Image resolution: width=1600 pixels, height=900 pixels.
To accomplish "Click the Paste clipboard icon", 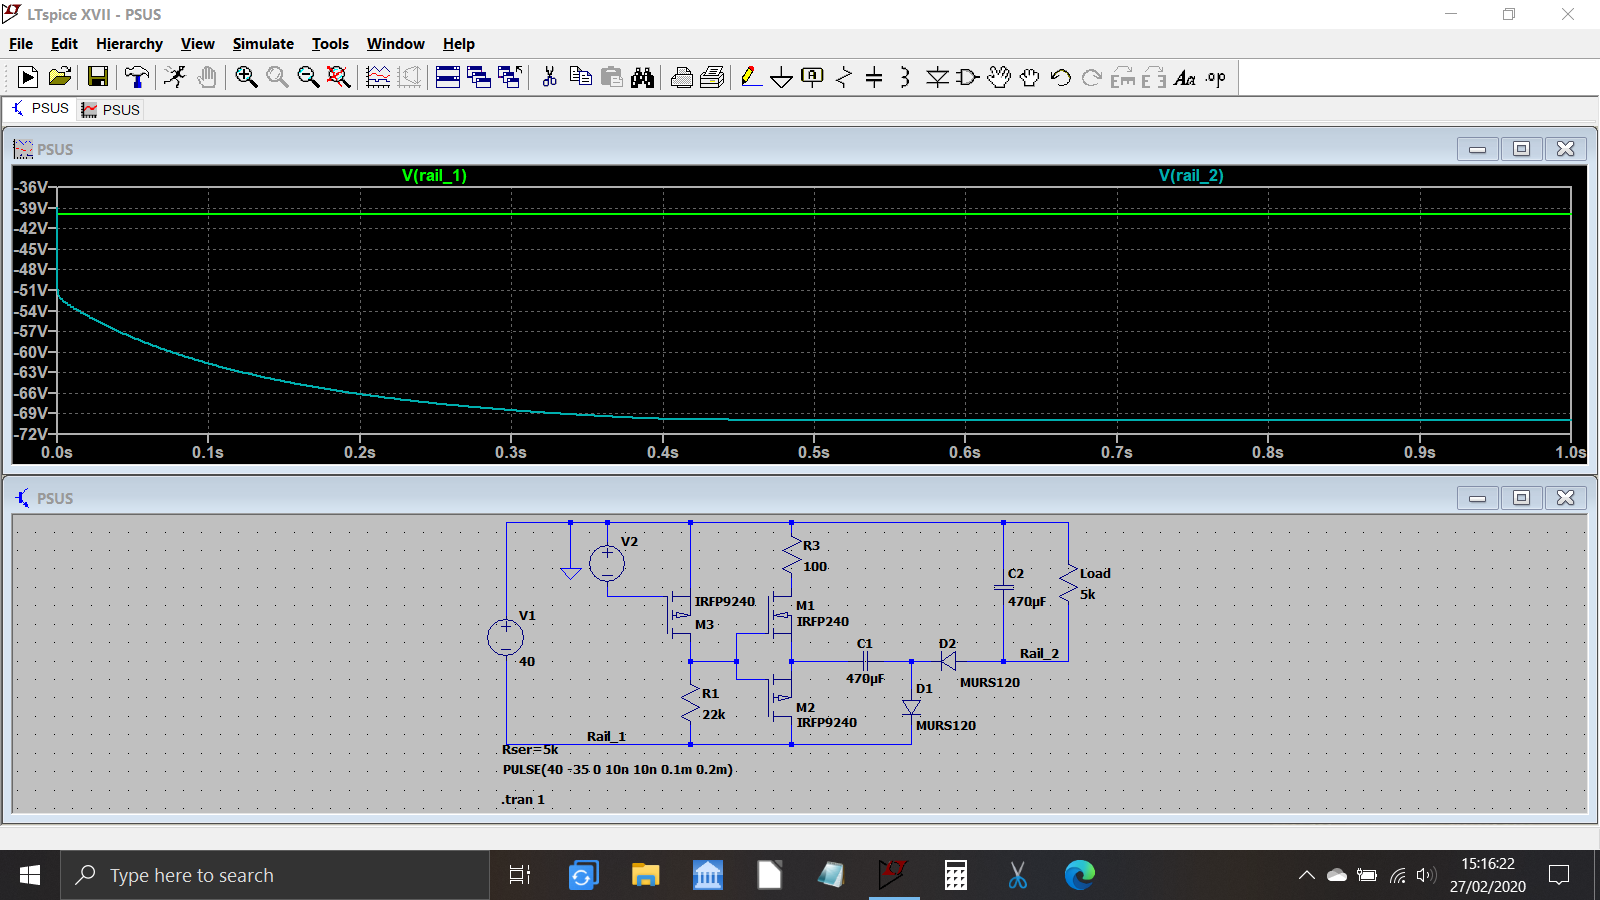I will (x=611, y=77).
